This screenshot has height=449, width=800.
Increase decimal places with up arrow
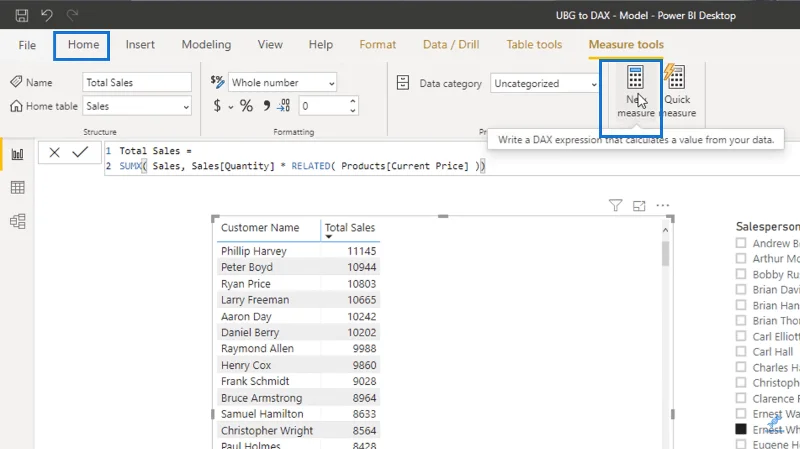(x=353, y=101)
